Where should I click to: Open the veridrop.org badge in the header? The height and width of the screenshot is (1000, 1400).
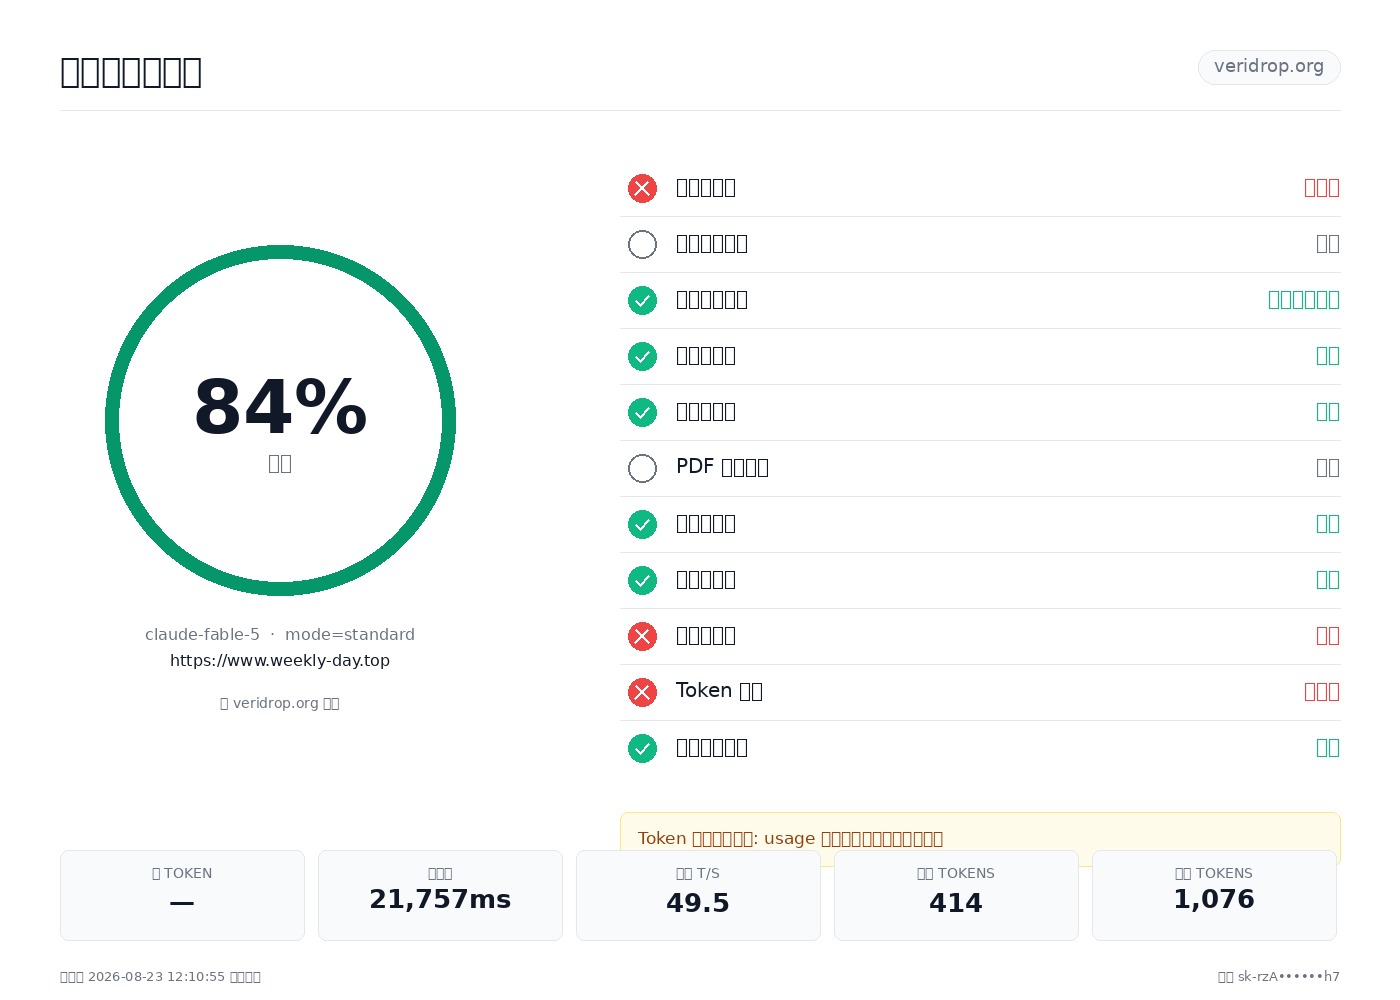tap(1269, 67)
